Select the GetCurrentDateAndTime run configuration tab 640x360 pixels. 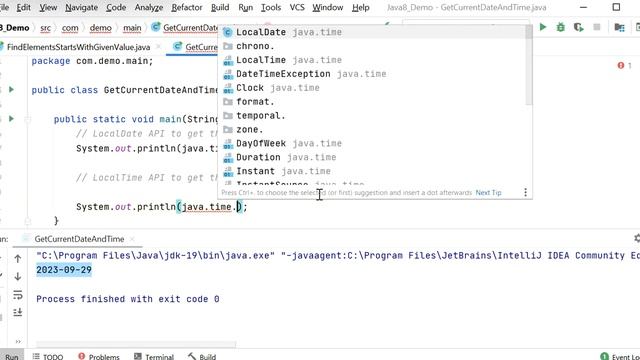click(x=79, y=239)
